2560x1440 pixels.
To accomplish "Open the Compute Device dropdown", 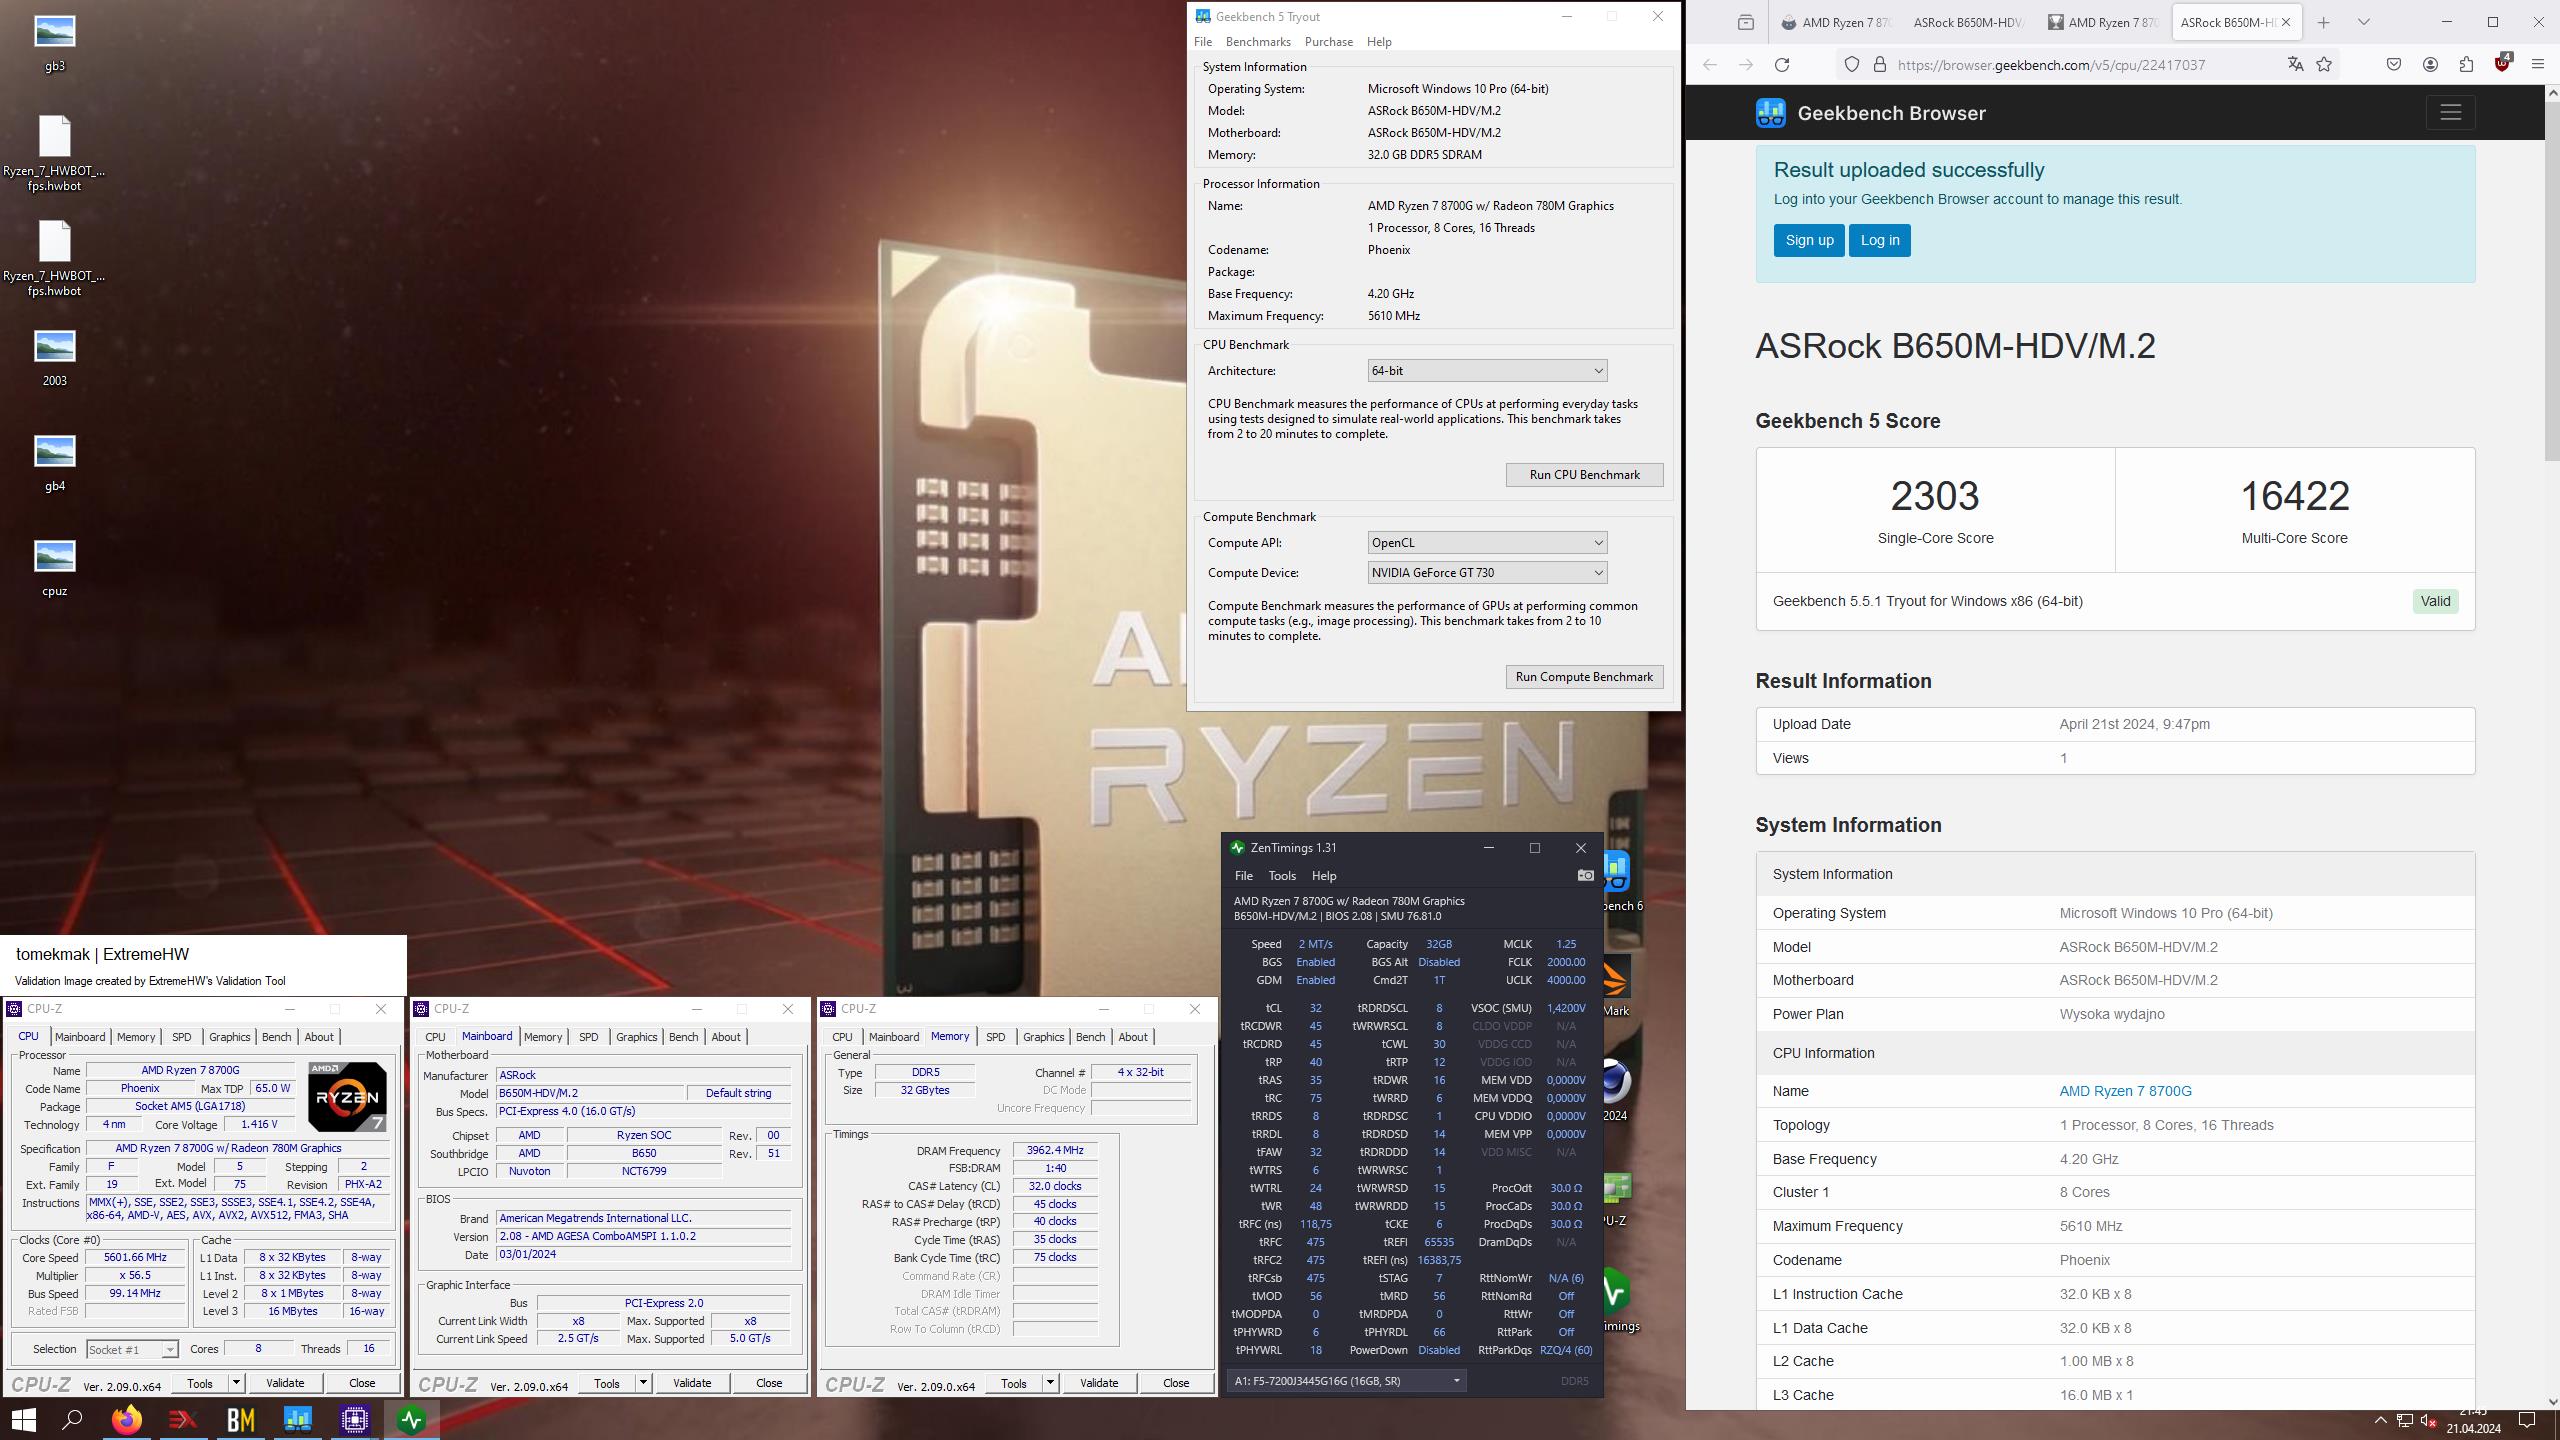I will coord(1487,572).
